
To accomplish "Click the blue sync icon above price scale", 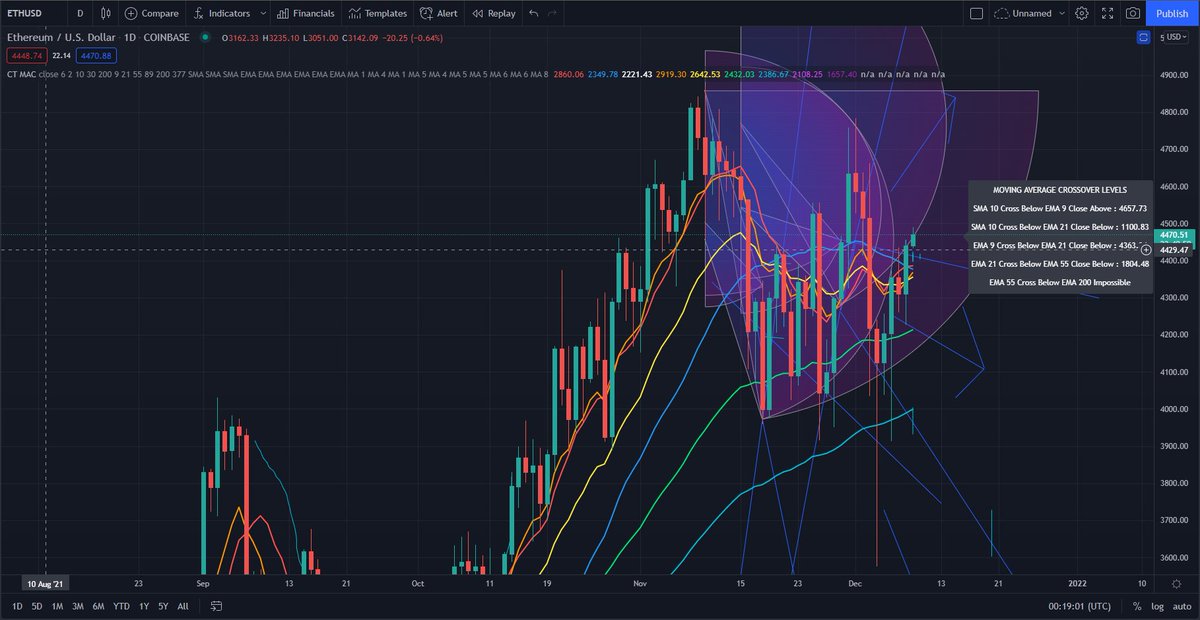I will click(x=1143, y=37).
